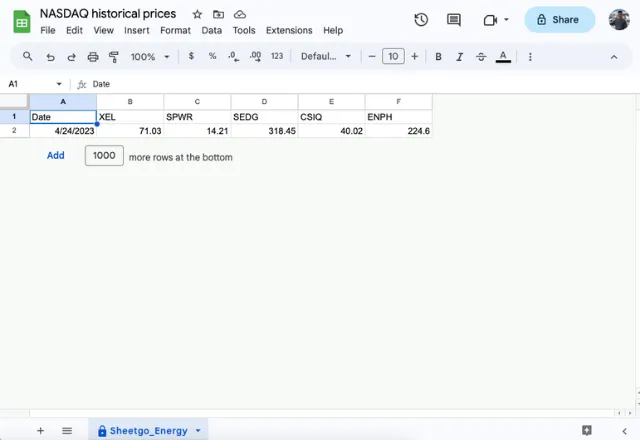This screenshot has height=440, width=640.
Task: Select the cell containing 40.02
Action: (331, 131)
